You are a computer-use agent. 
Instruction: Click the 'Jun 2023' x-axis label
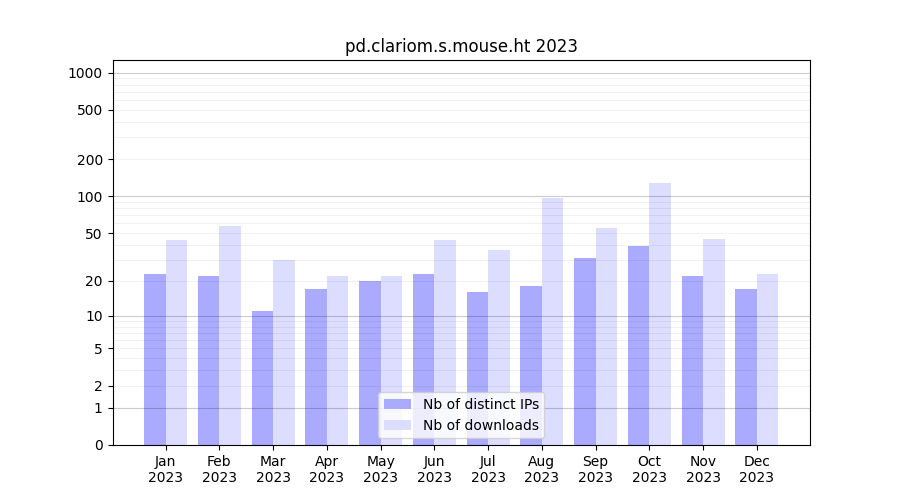pyautogui.click(x=434, y=469)
